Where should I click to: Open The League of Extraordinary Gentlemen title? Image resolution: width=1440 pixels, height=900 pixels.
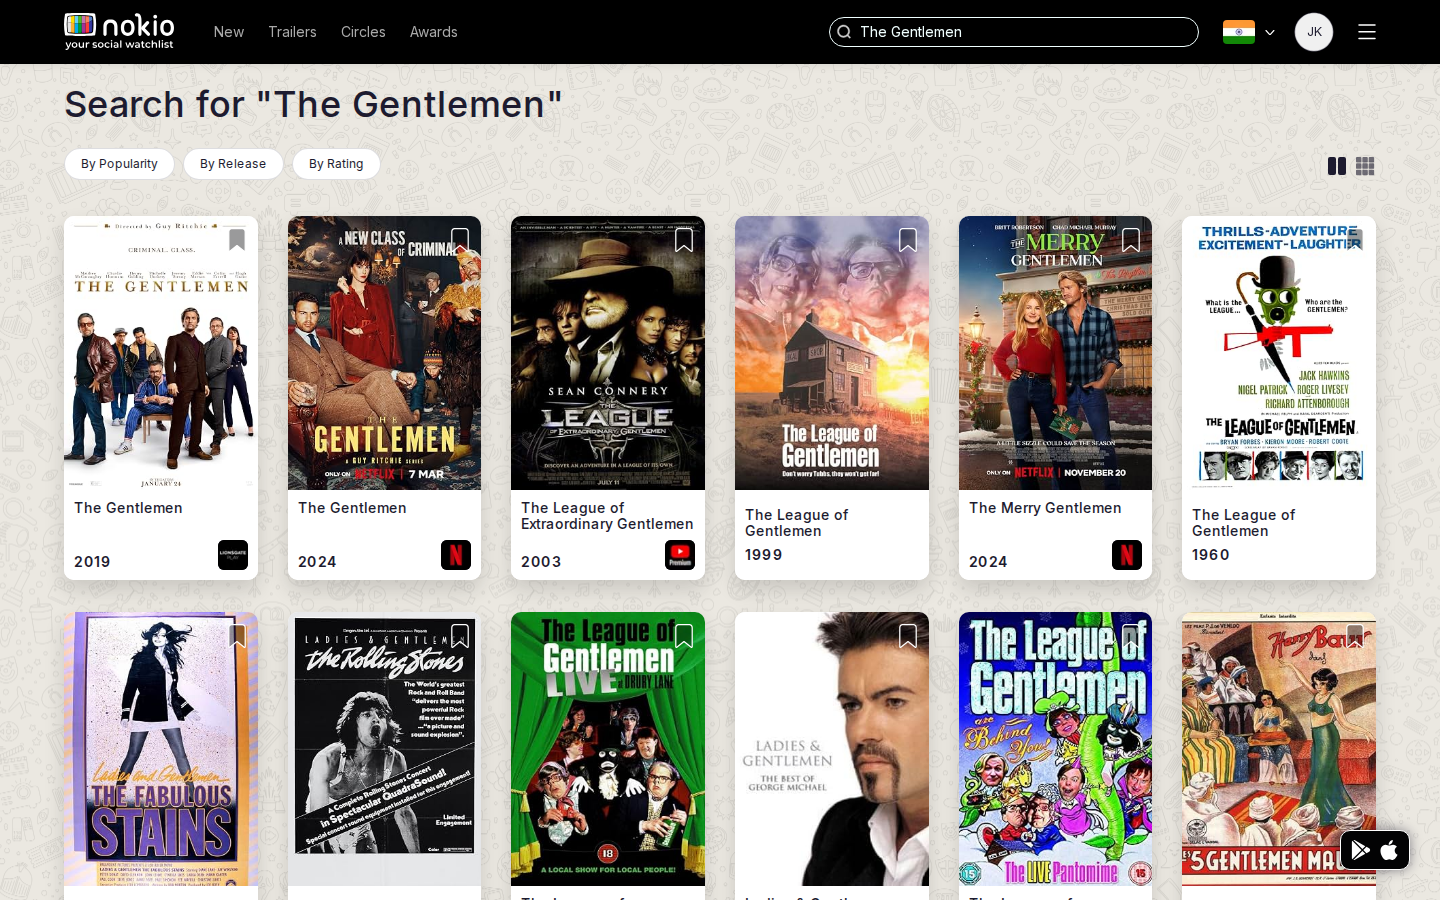click(607, 516)
